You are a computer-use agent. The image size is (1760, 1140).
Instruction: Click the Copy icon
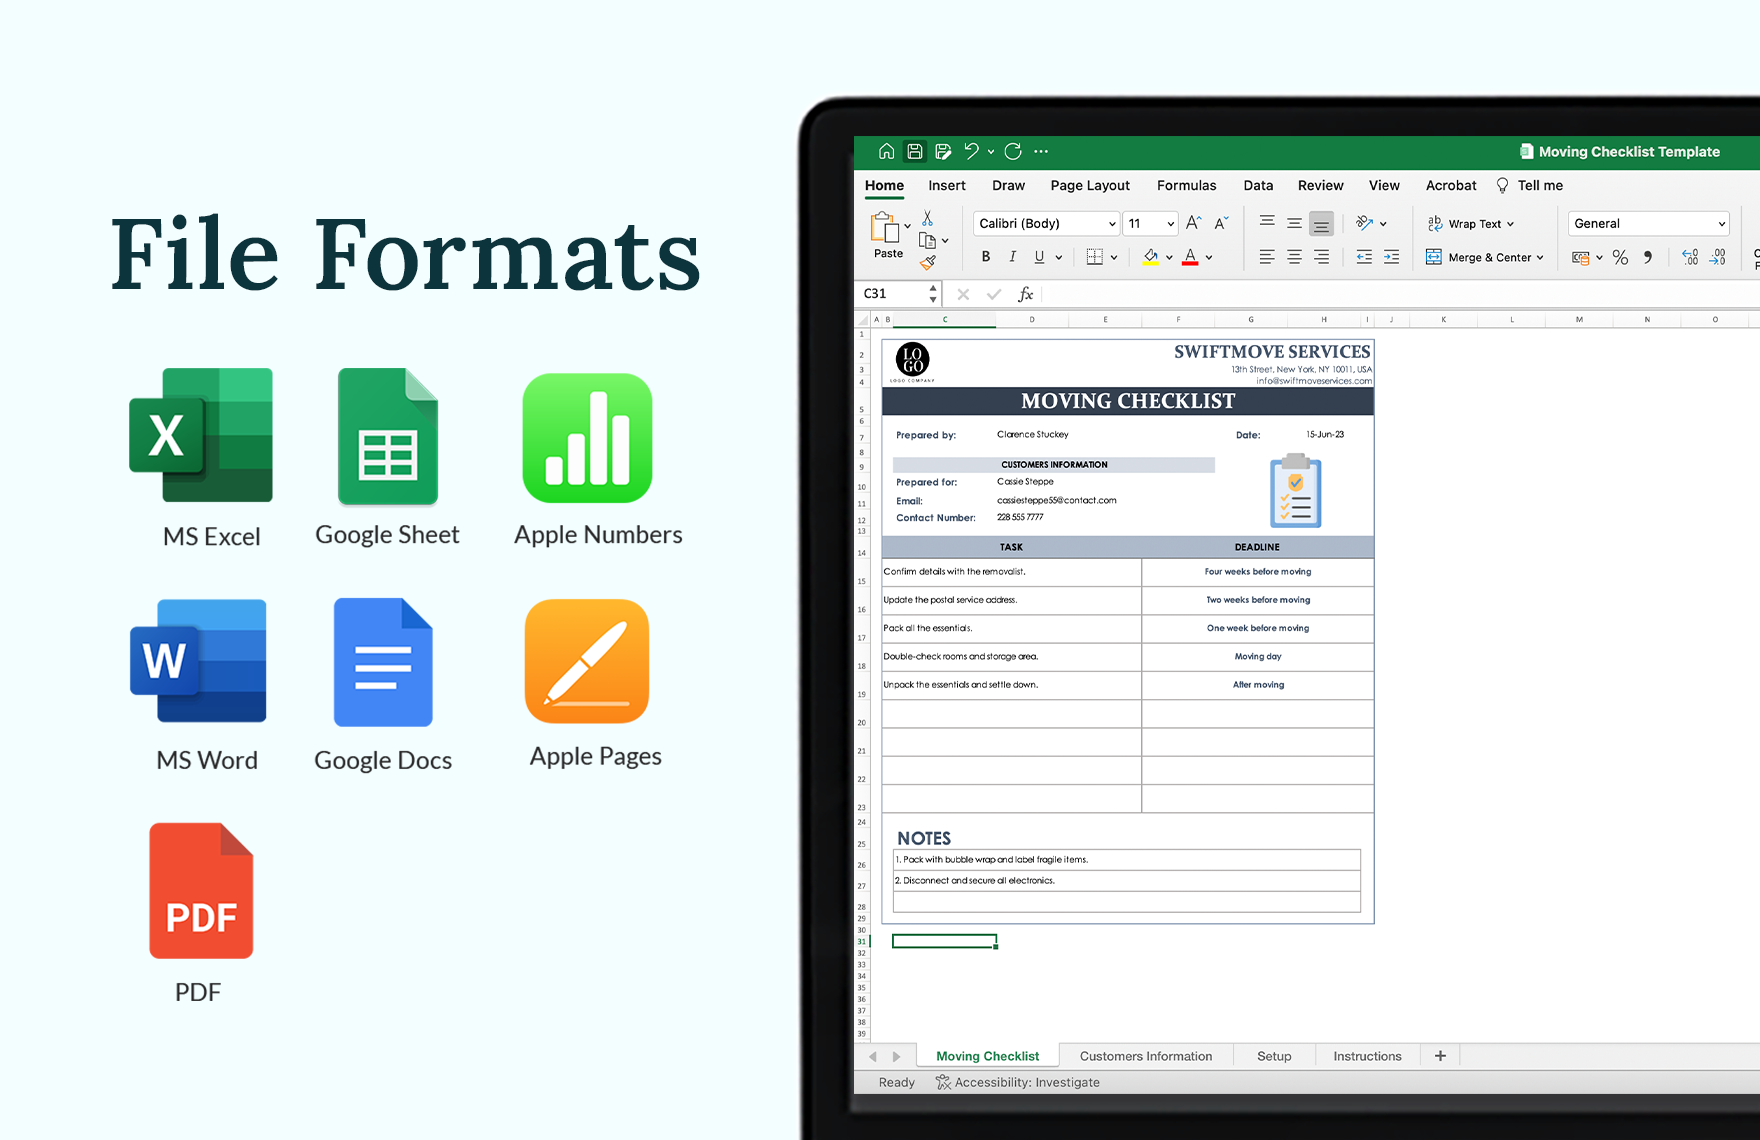927,240
